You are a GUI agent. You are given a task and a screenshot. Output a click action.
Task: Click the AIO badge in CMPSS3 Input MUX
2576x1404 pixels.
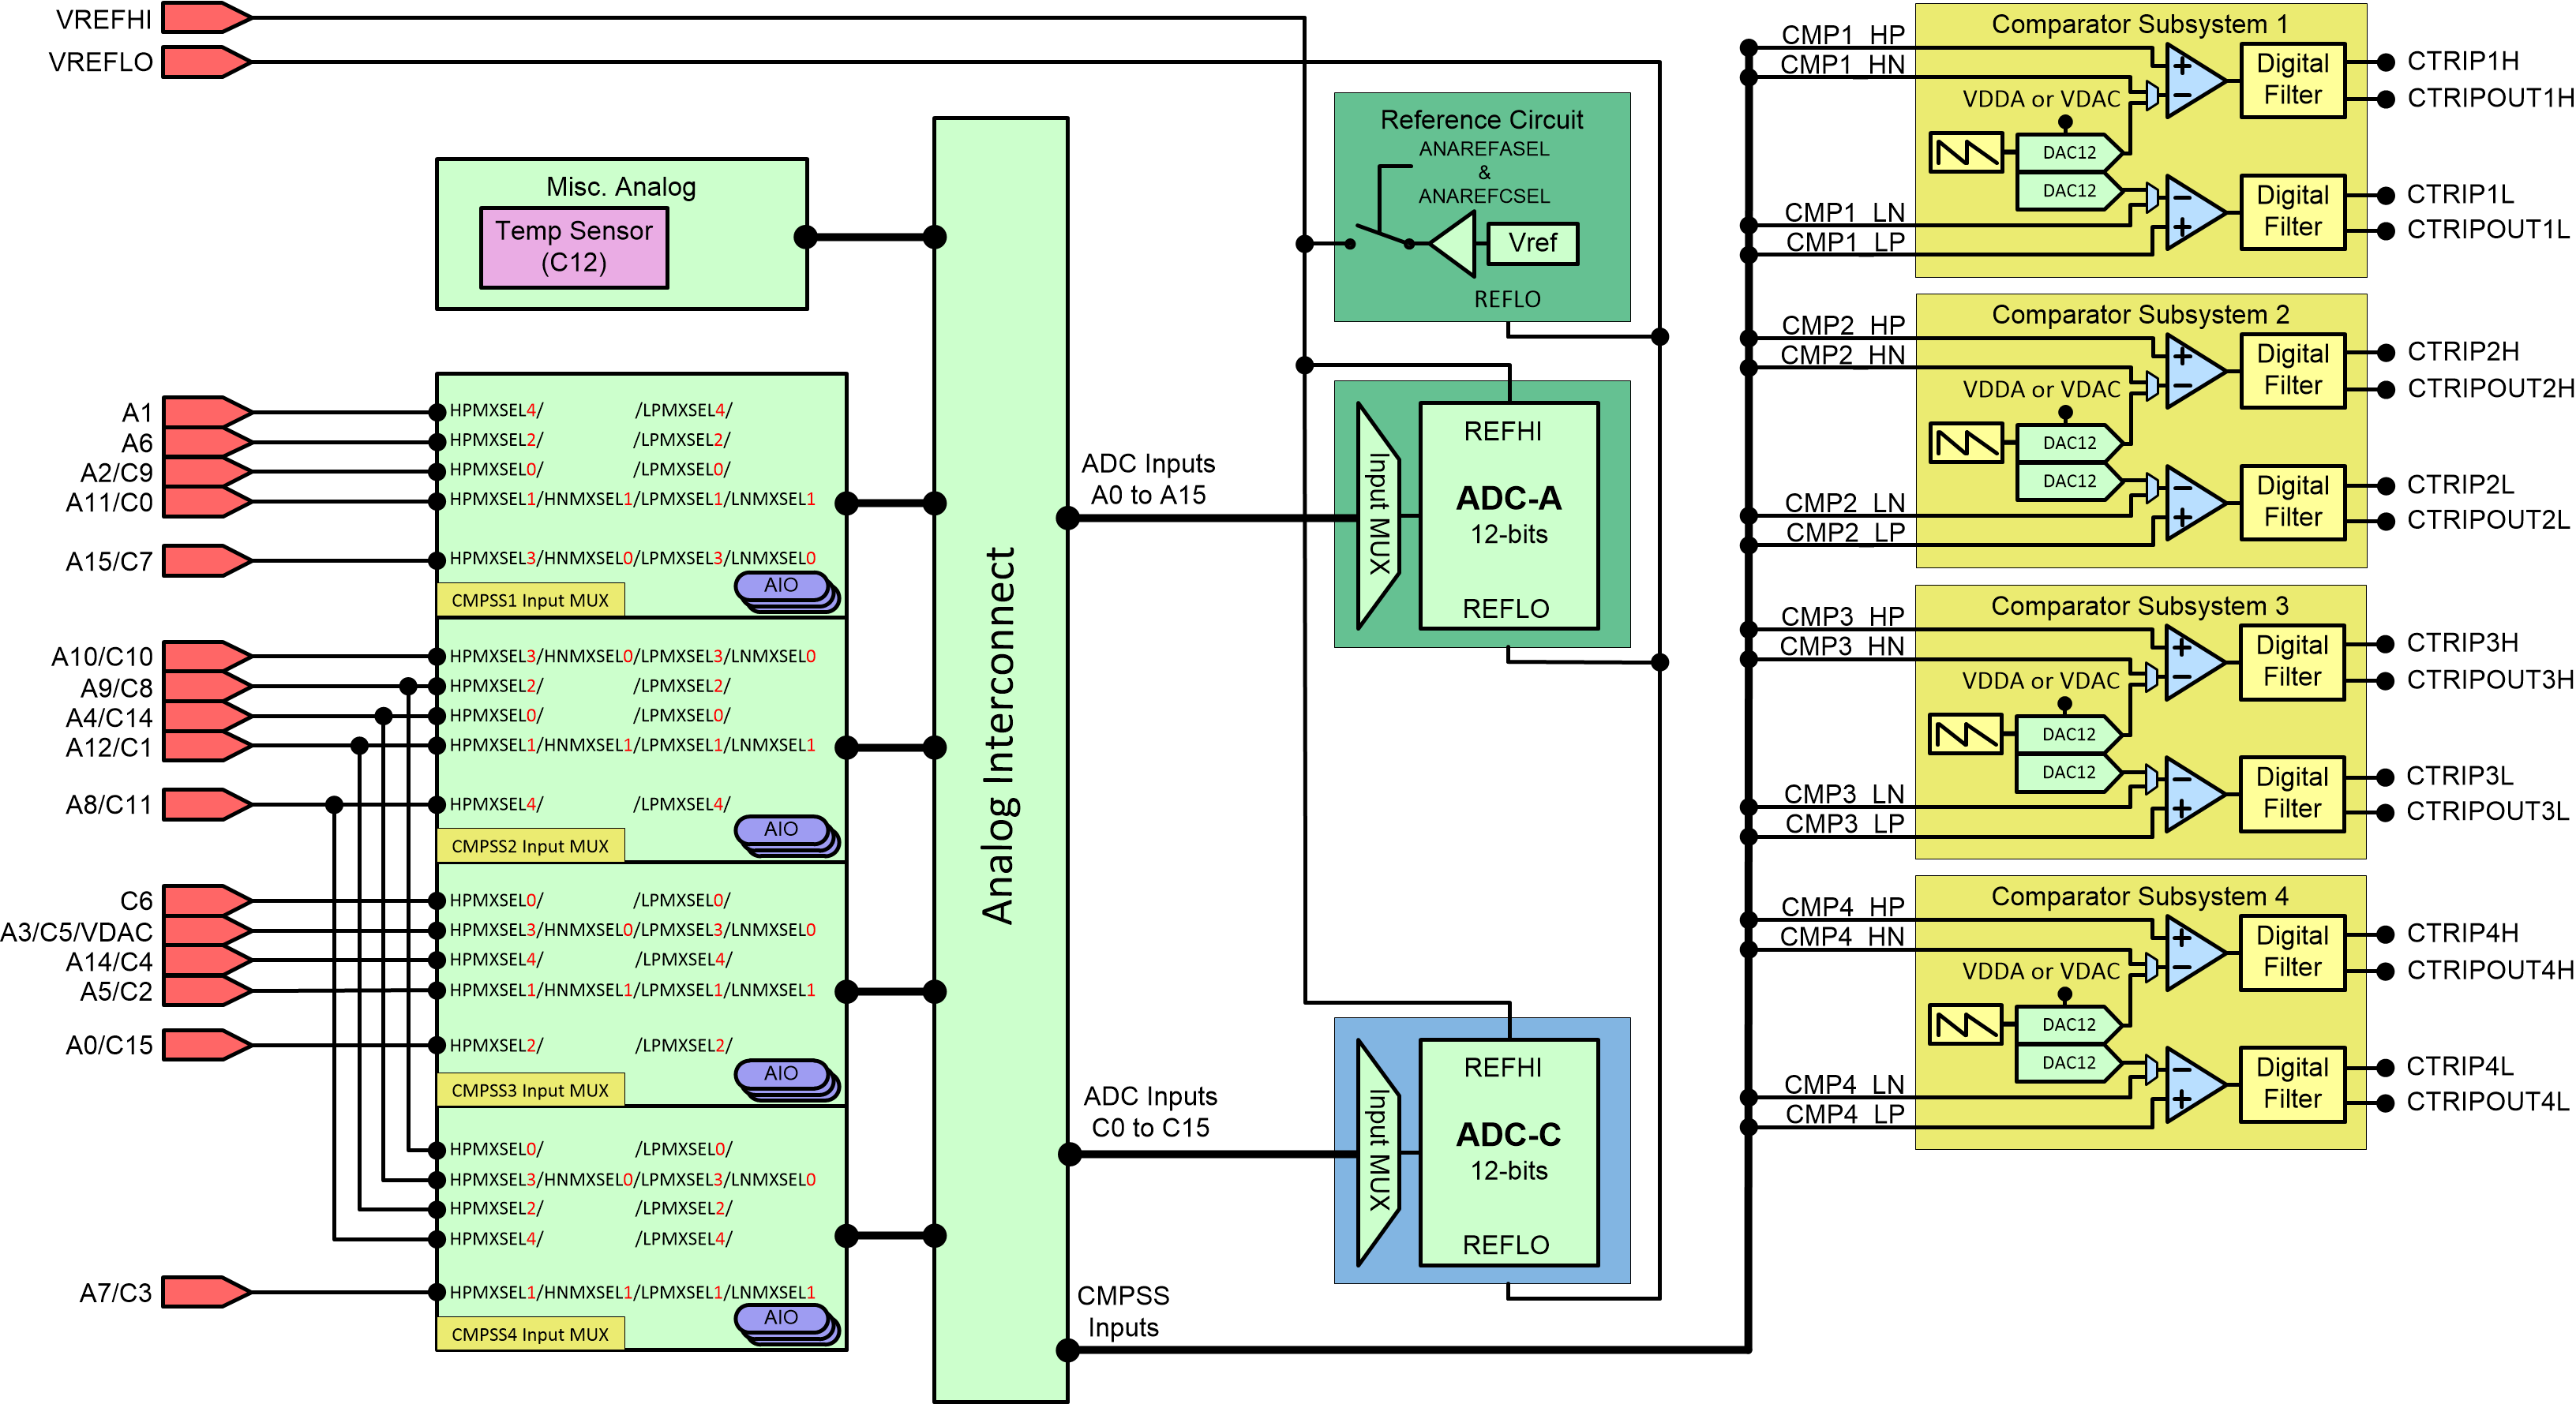click(x=787, y=1079)
